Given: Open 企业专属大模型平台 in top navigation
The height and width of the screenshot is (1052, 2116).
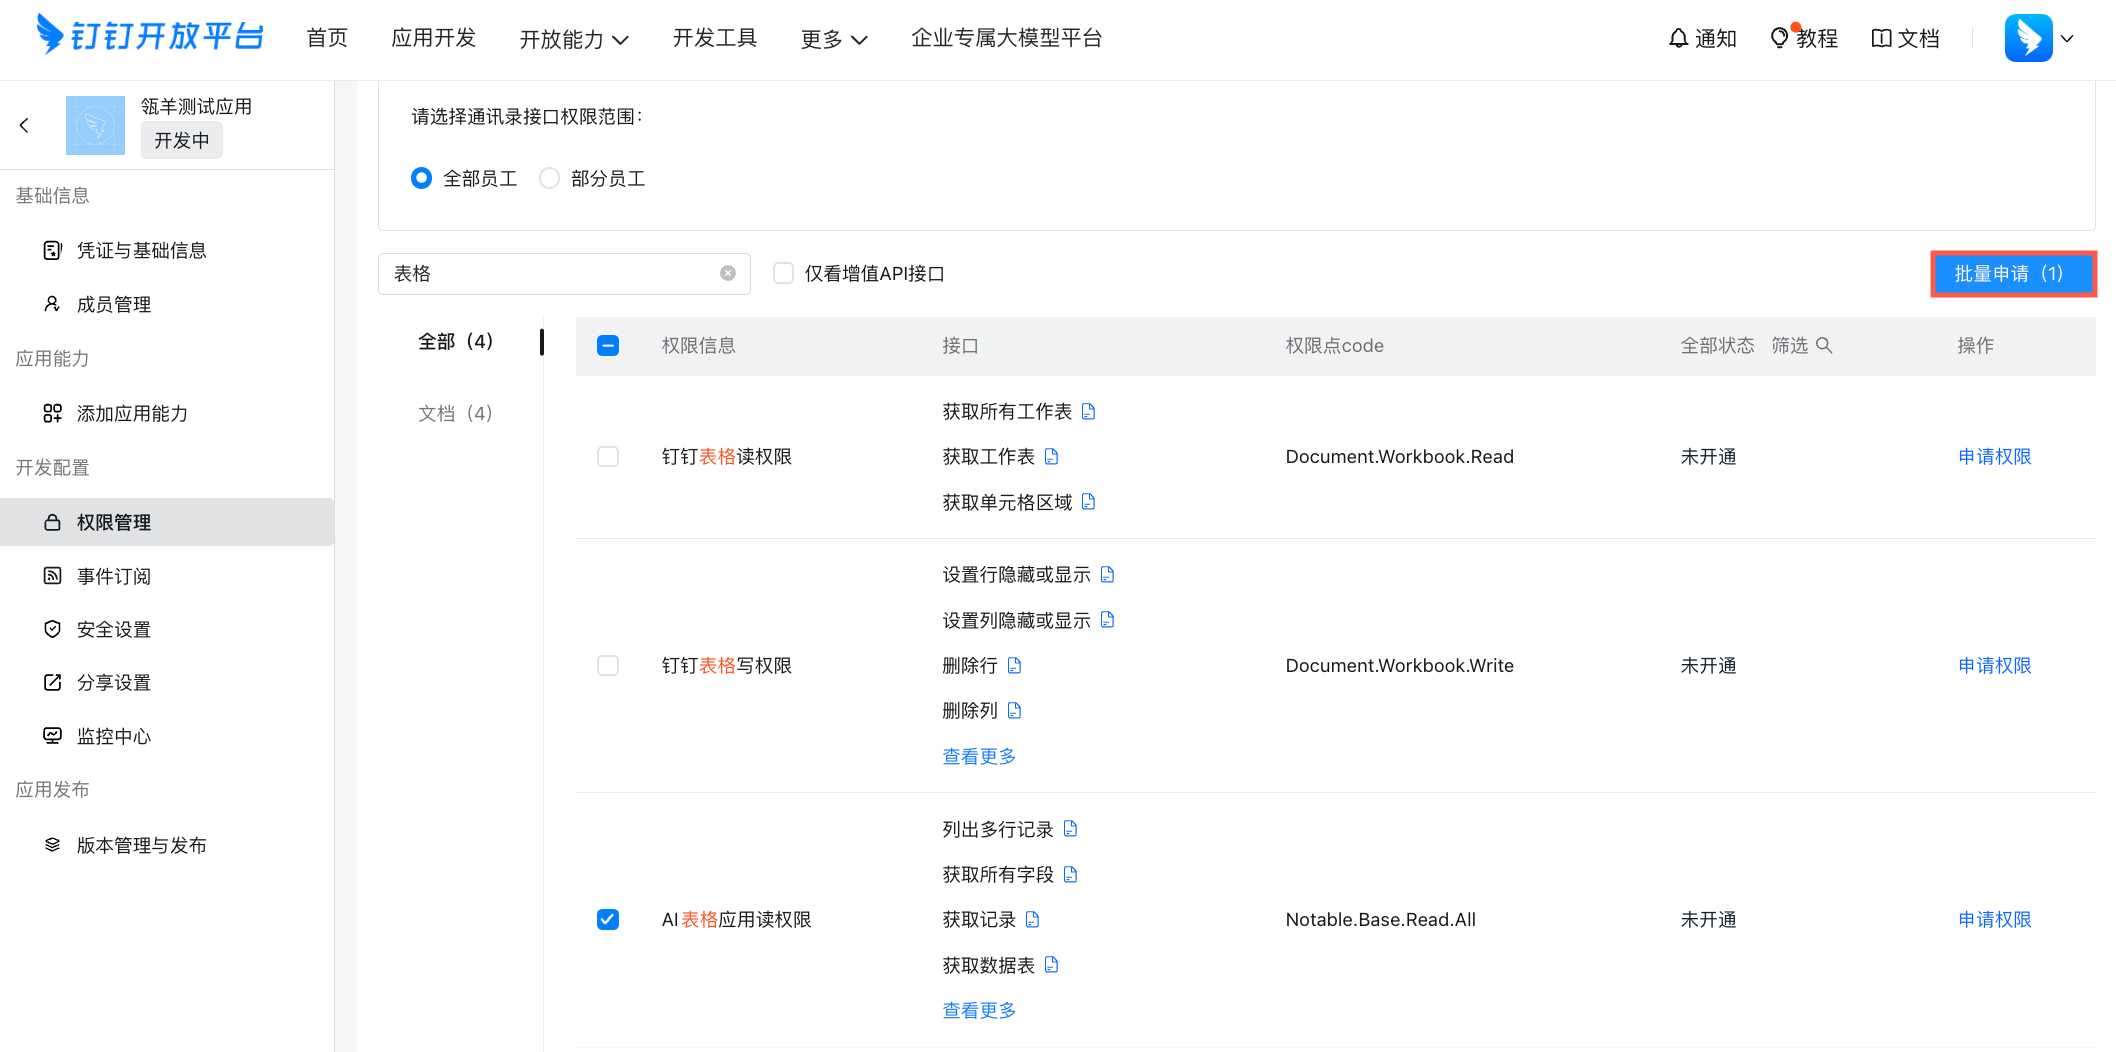Looking at the screenshot, I should [x=1007, y=38].
